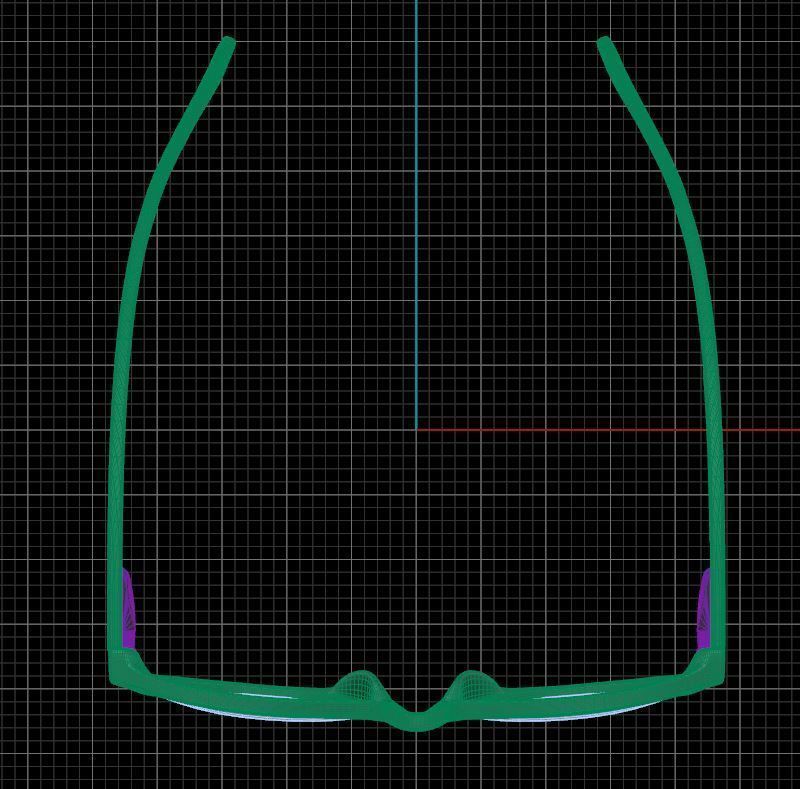Select the left nose pad bump
The image size is (800, 789).
(x=361, y=685)
